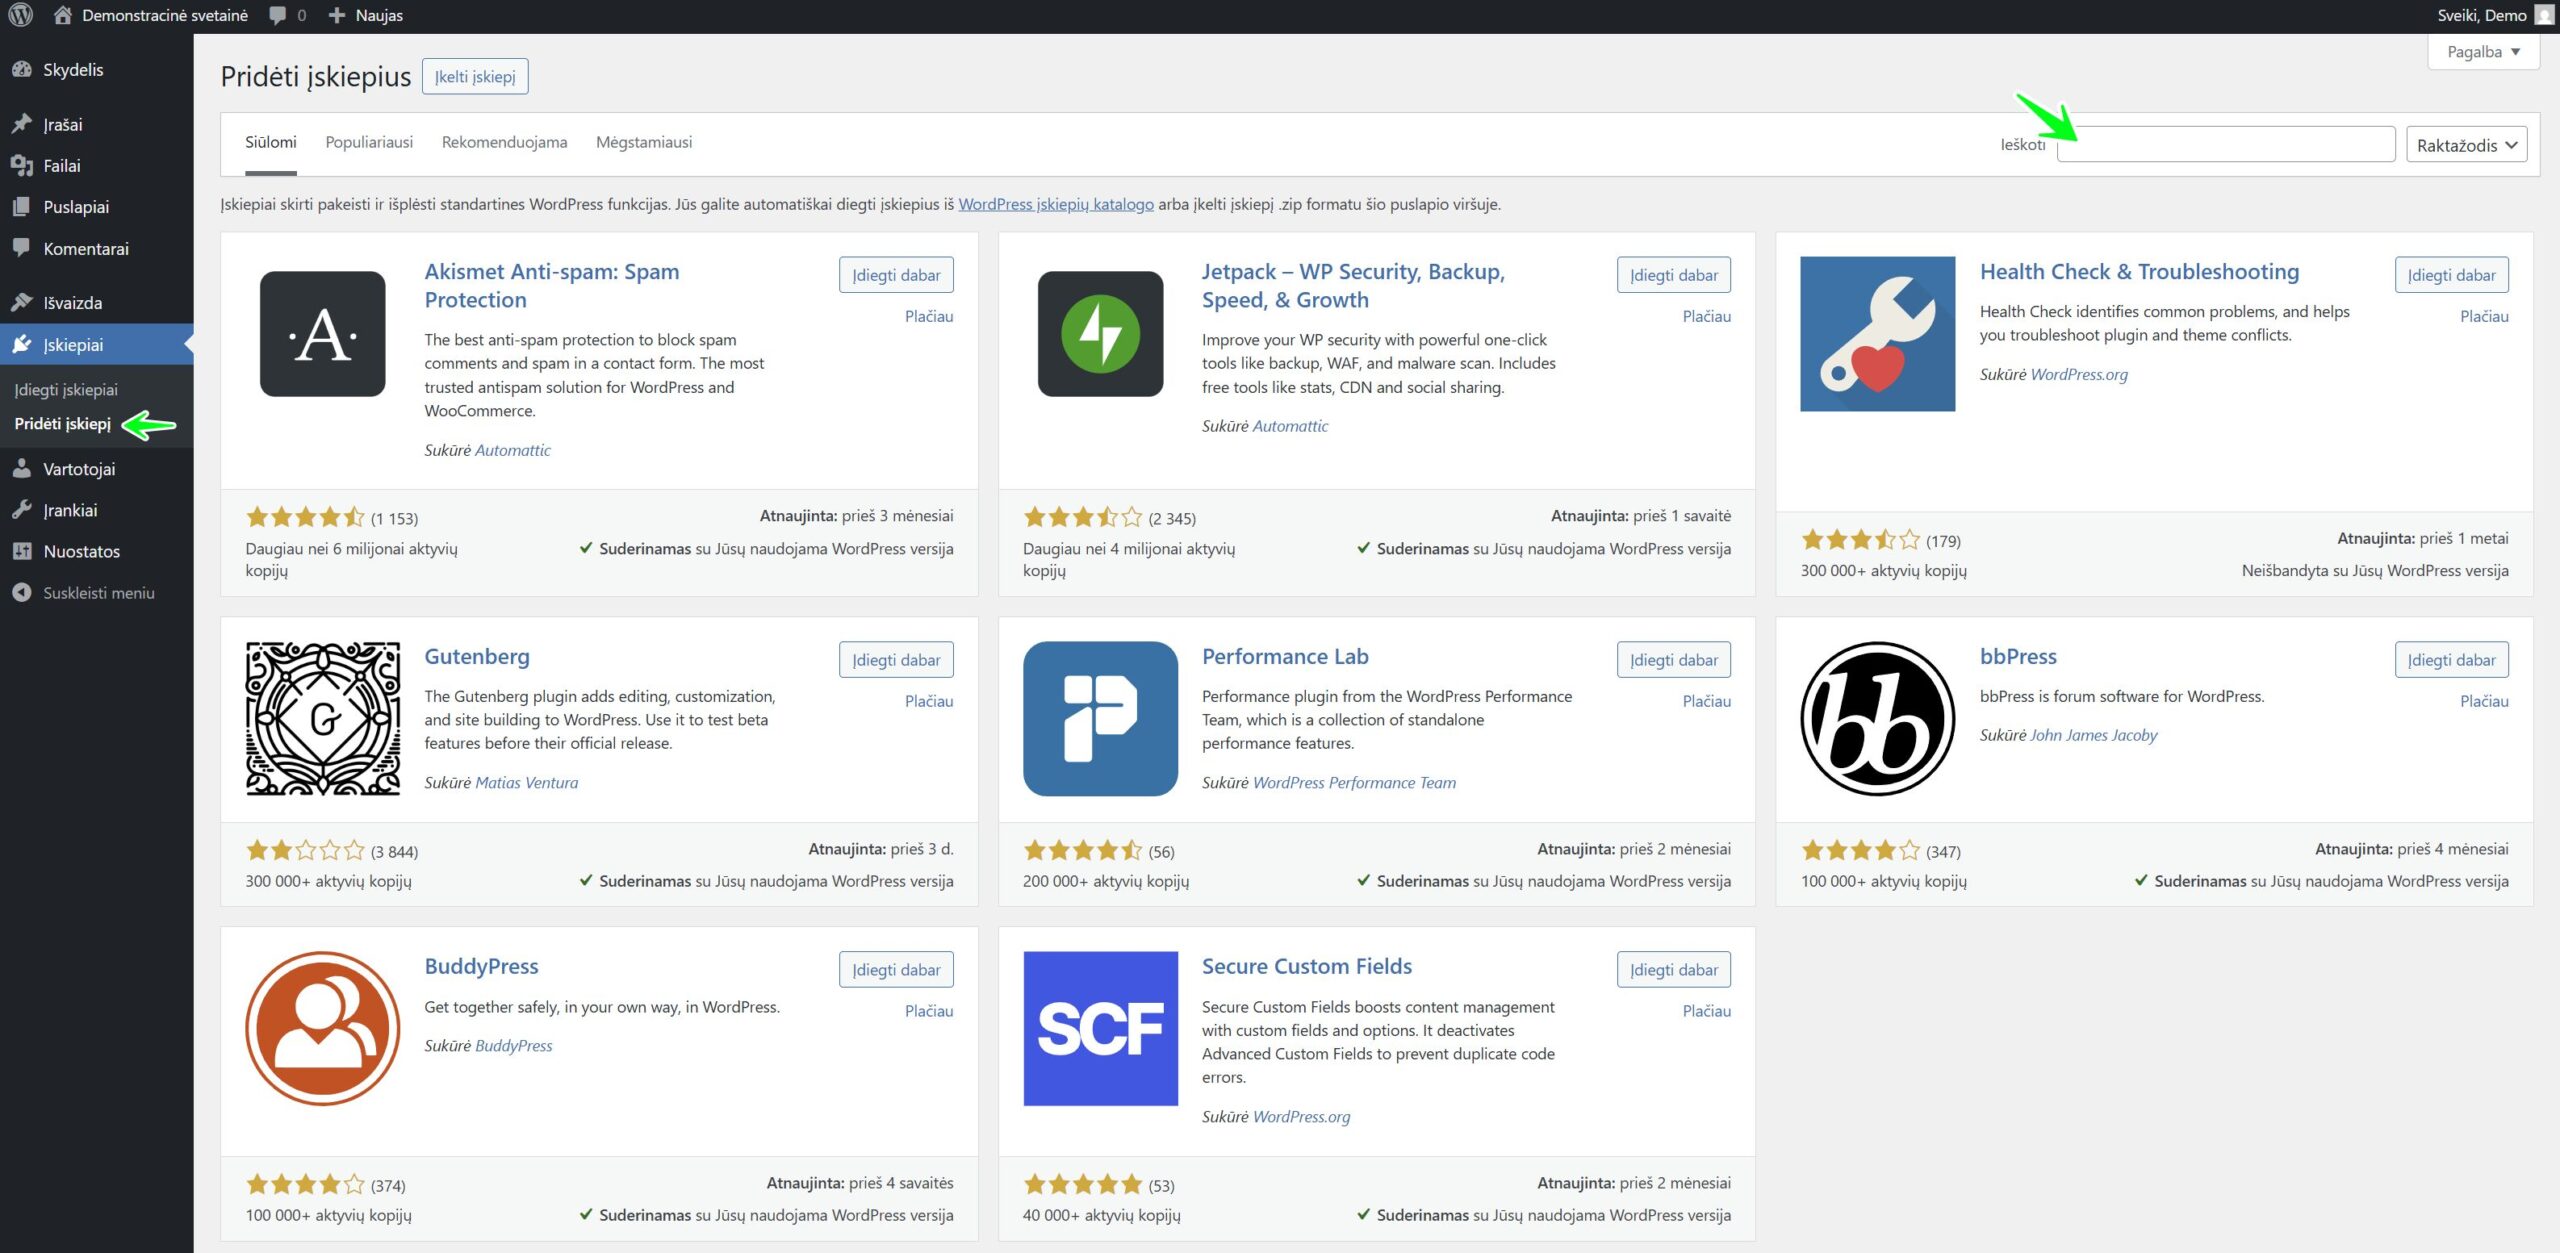Screen dimensions: 2560x1253
Task: Expand the Pagalba help panel
Action: (x=2483, y=52)
